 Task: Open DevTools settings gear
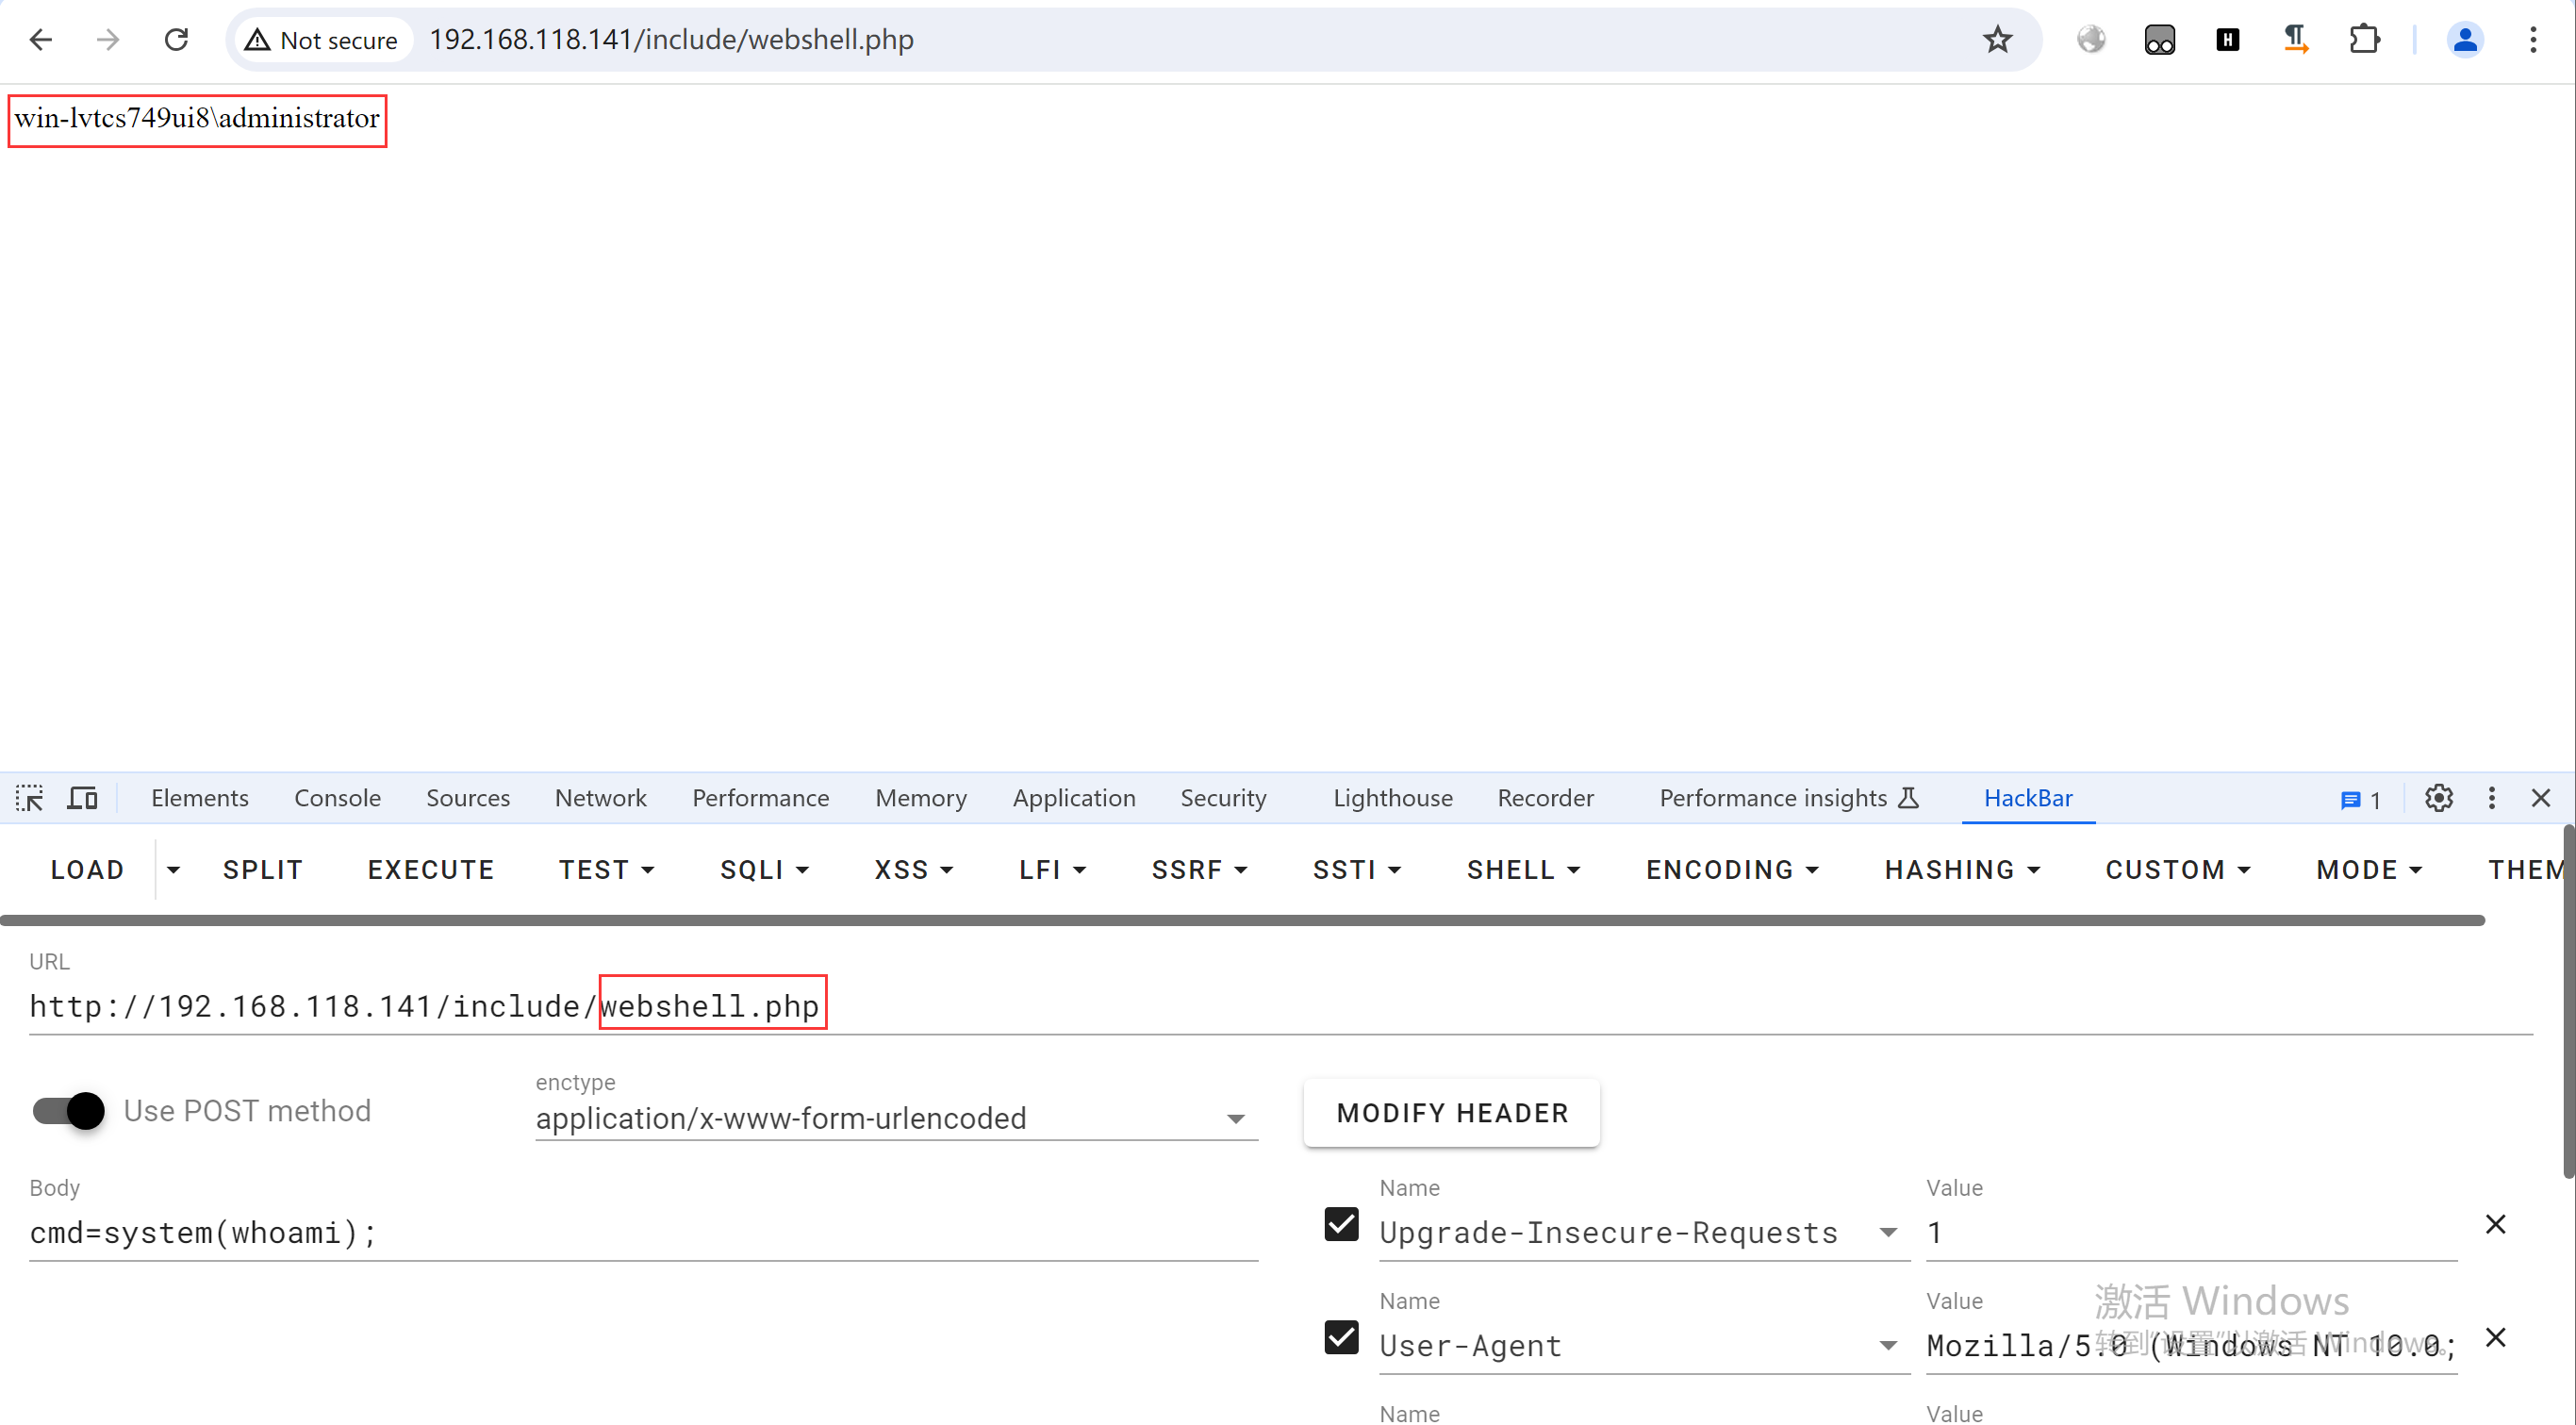[2438, 798]
